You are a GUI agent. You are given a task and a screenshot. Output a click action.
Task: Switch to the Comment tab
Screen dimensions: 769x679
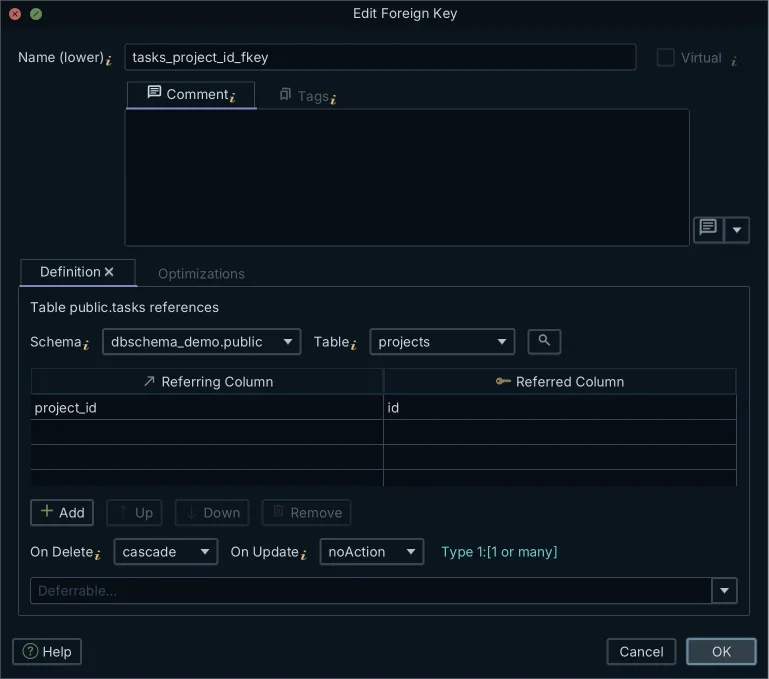191,94
